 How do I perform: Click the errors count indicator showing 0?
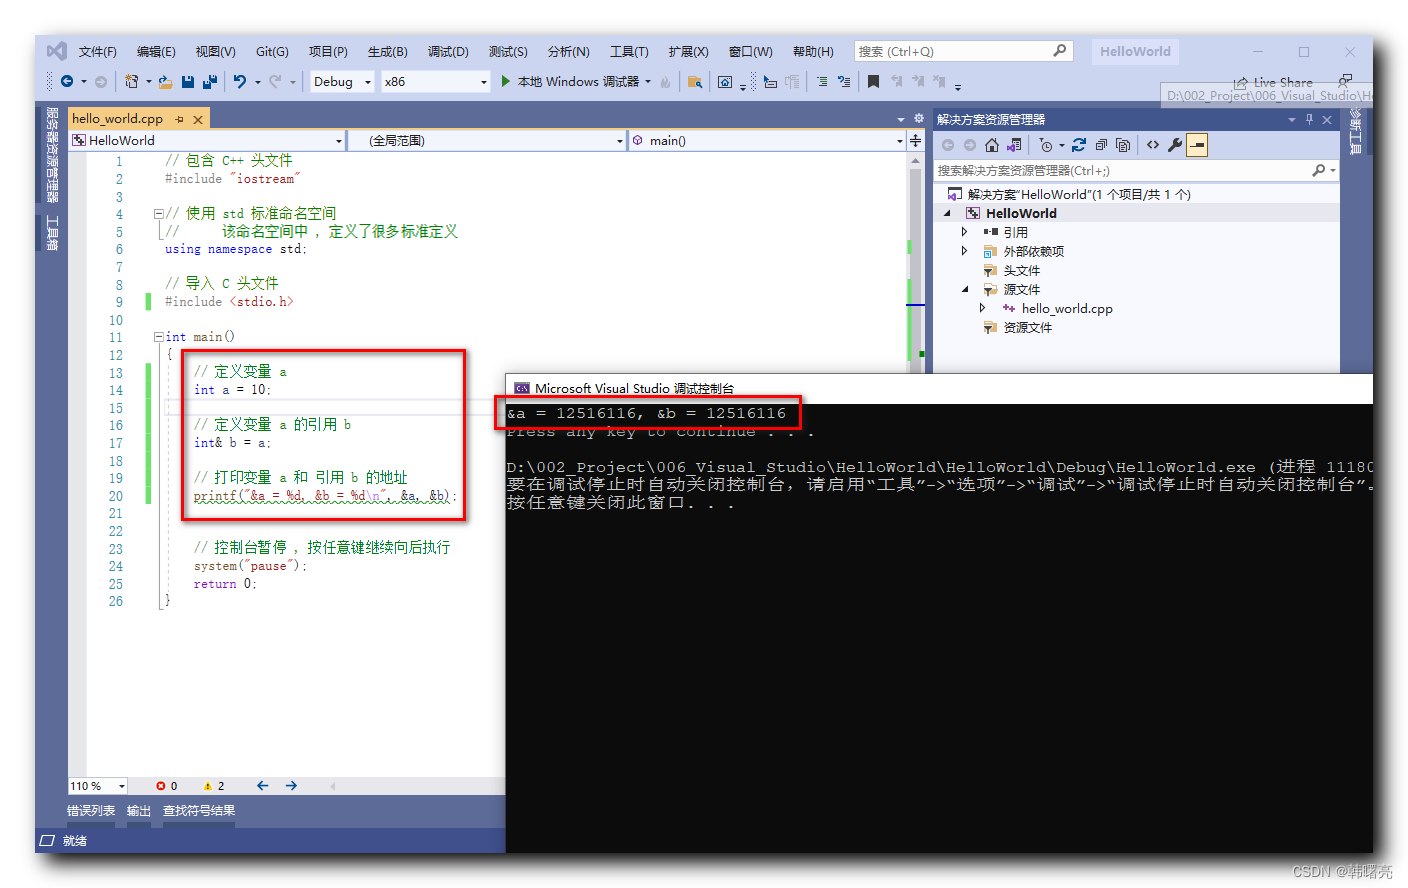[167, 786]
